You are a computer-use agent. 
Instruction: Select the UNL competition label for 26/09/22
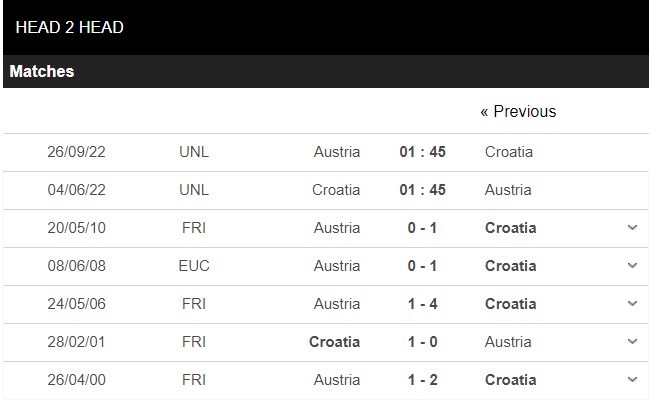point(194,152)
